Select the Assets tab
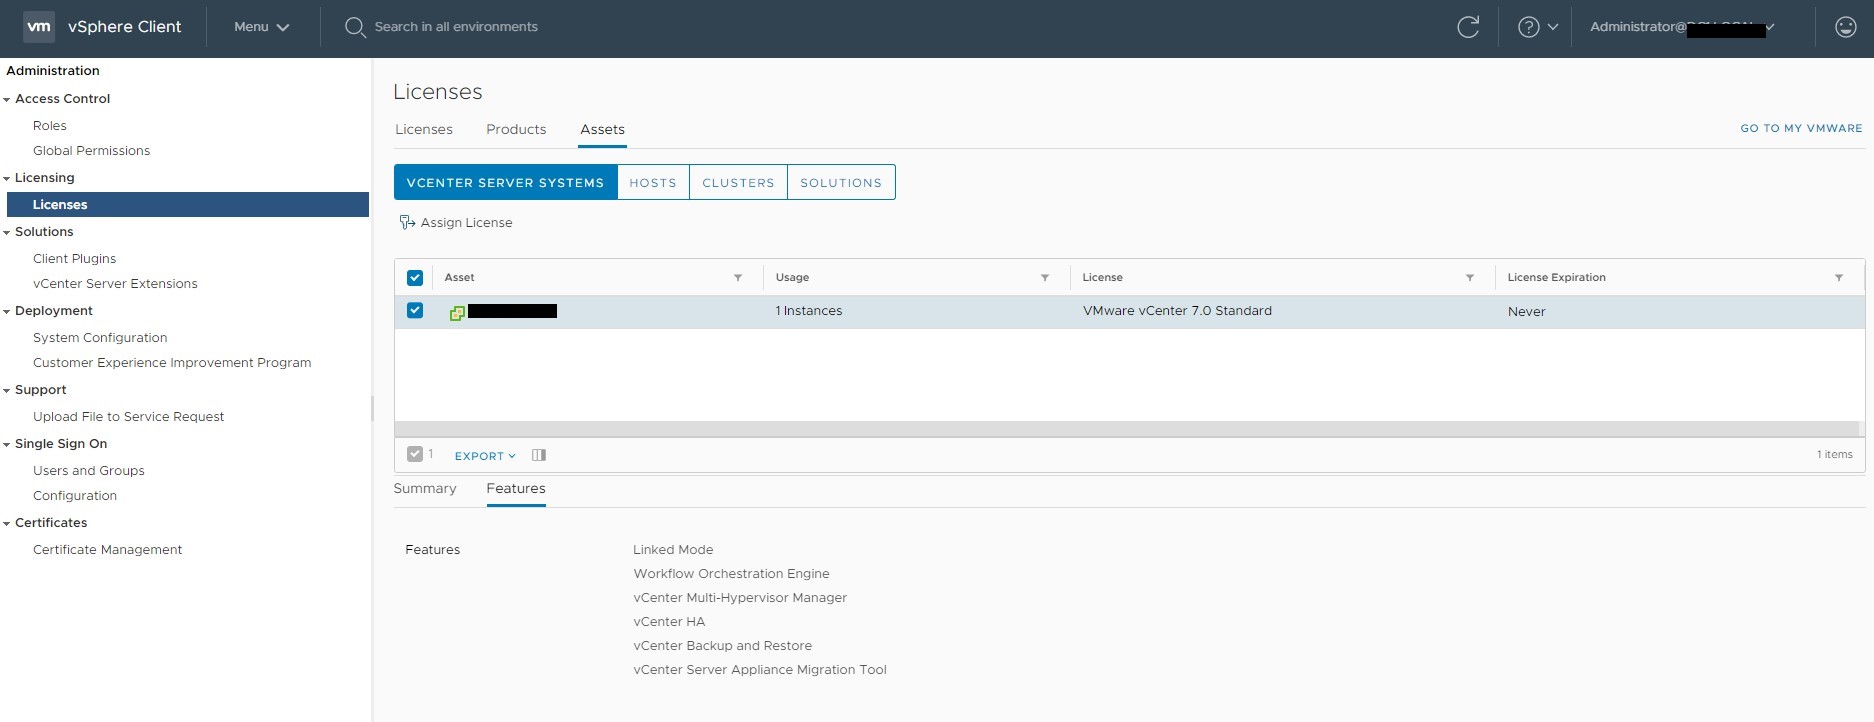This screenshot has width=1874, height=722. 602,130
